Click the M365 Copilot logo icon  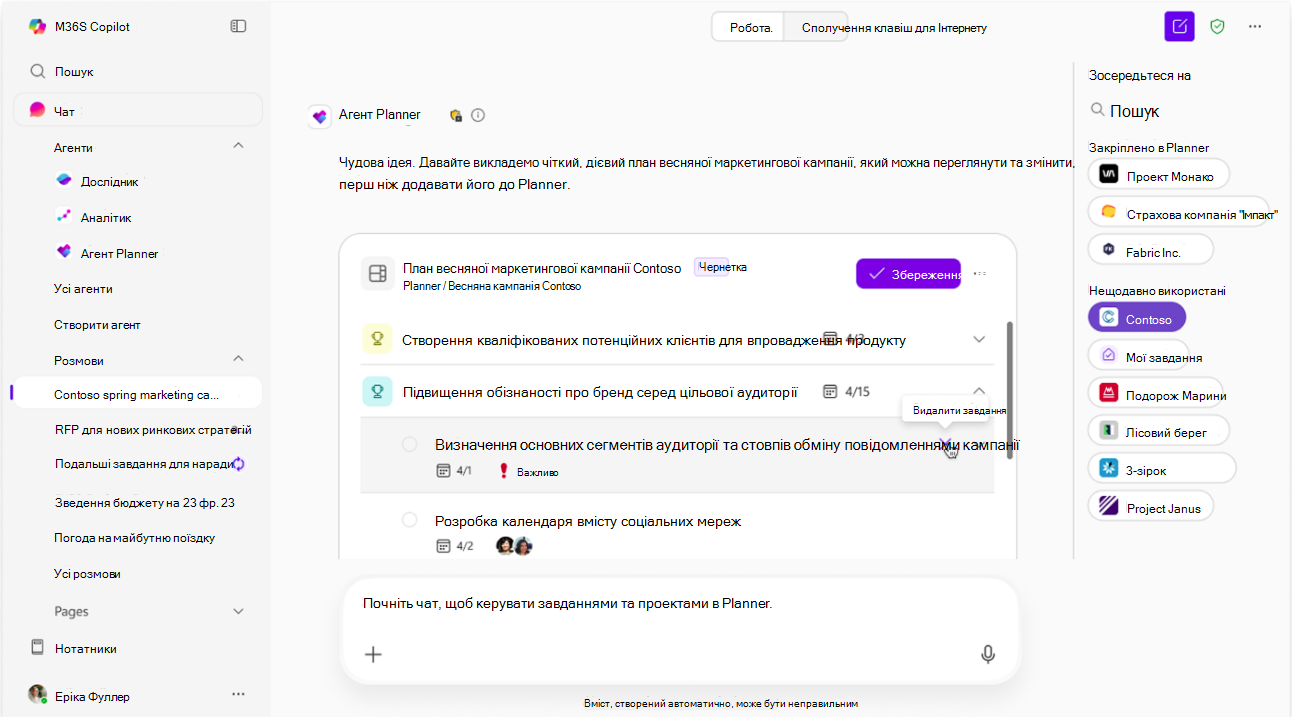click(x=37, y=27)
